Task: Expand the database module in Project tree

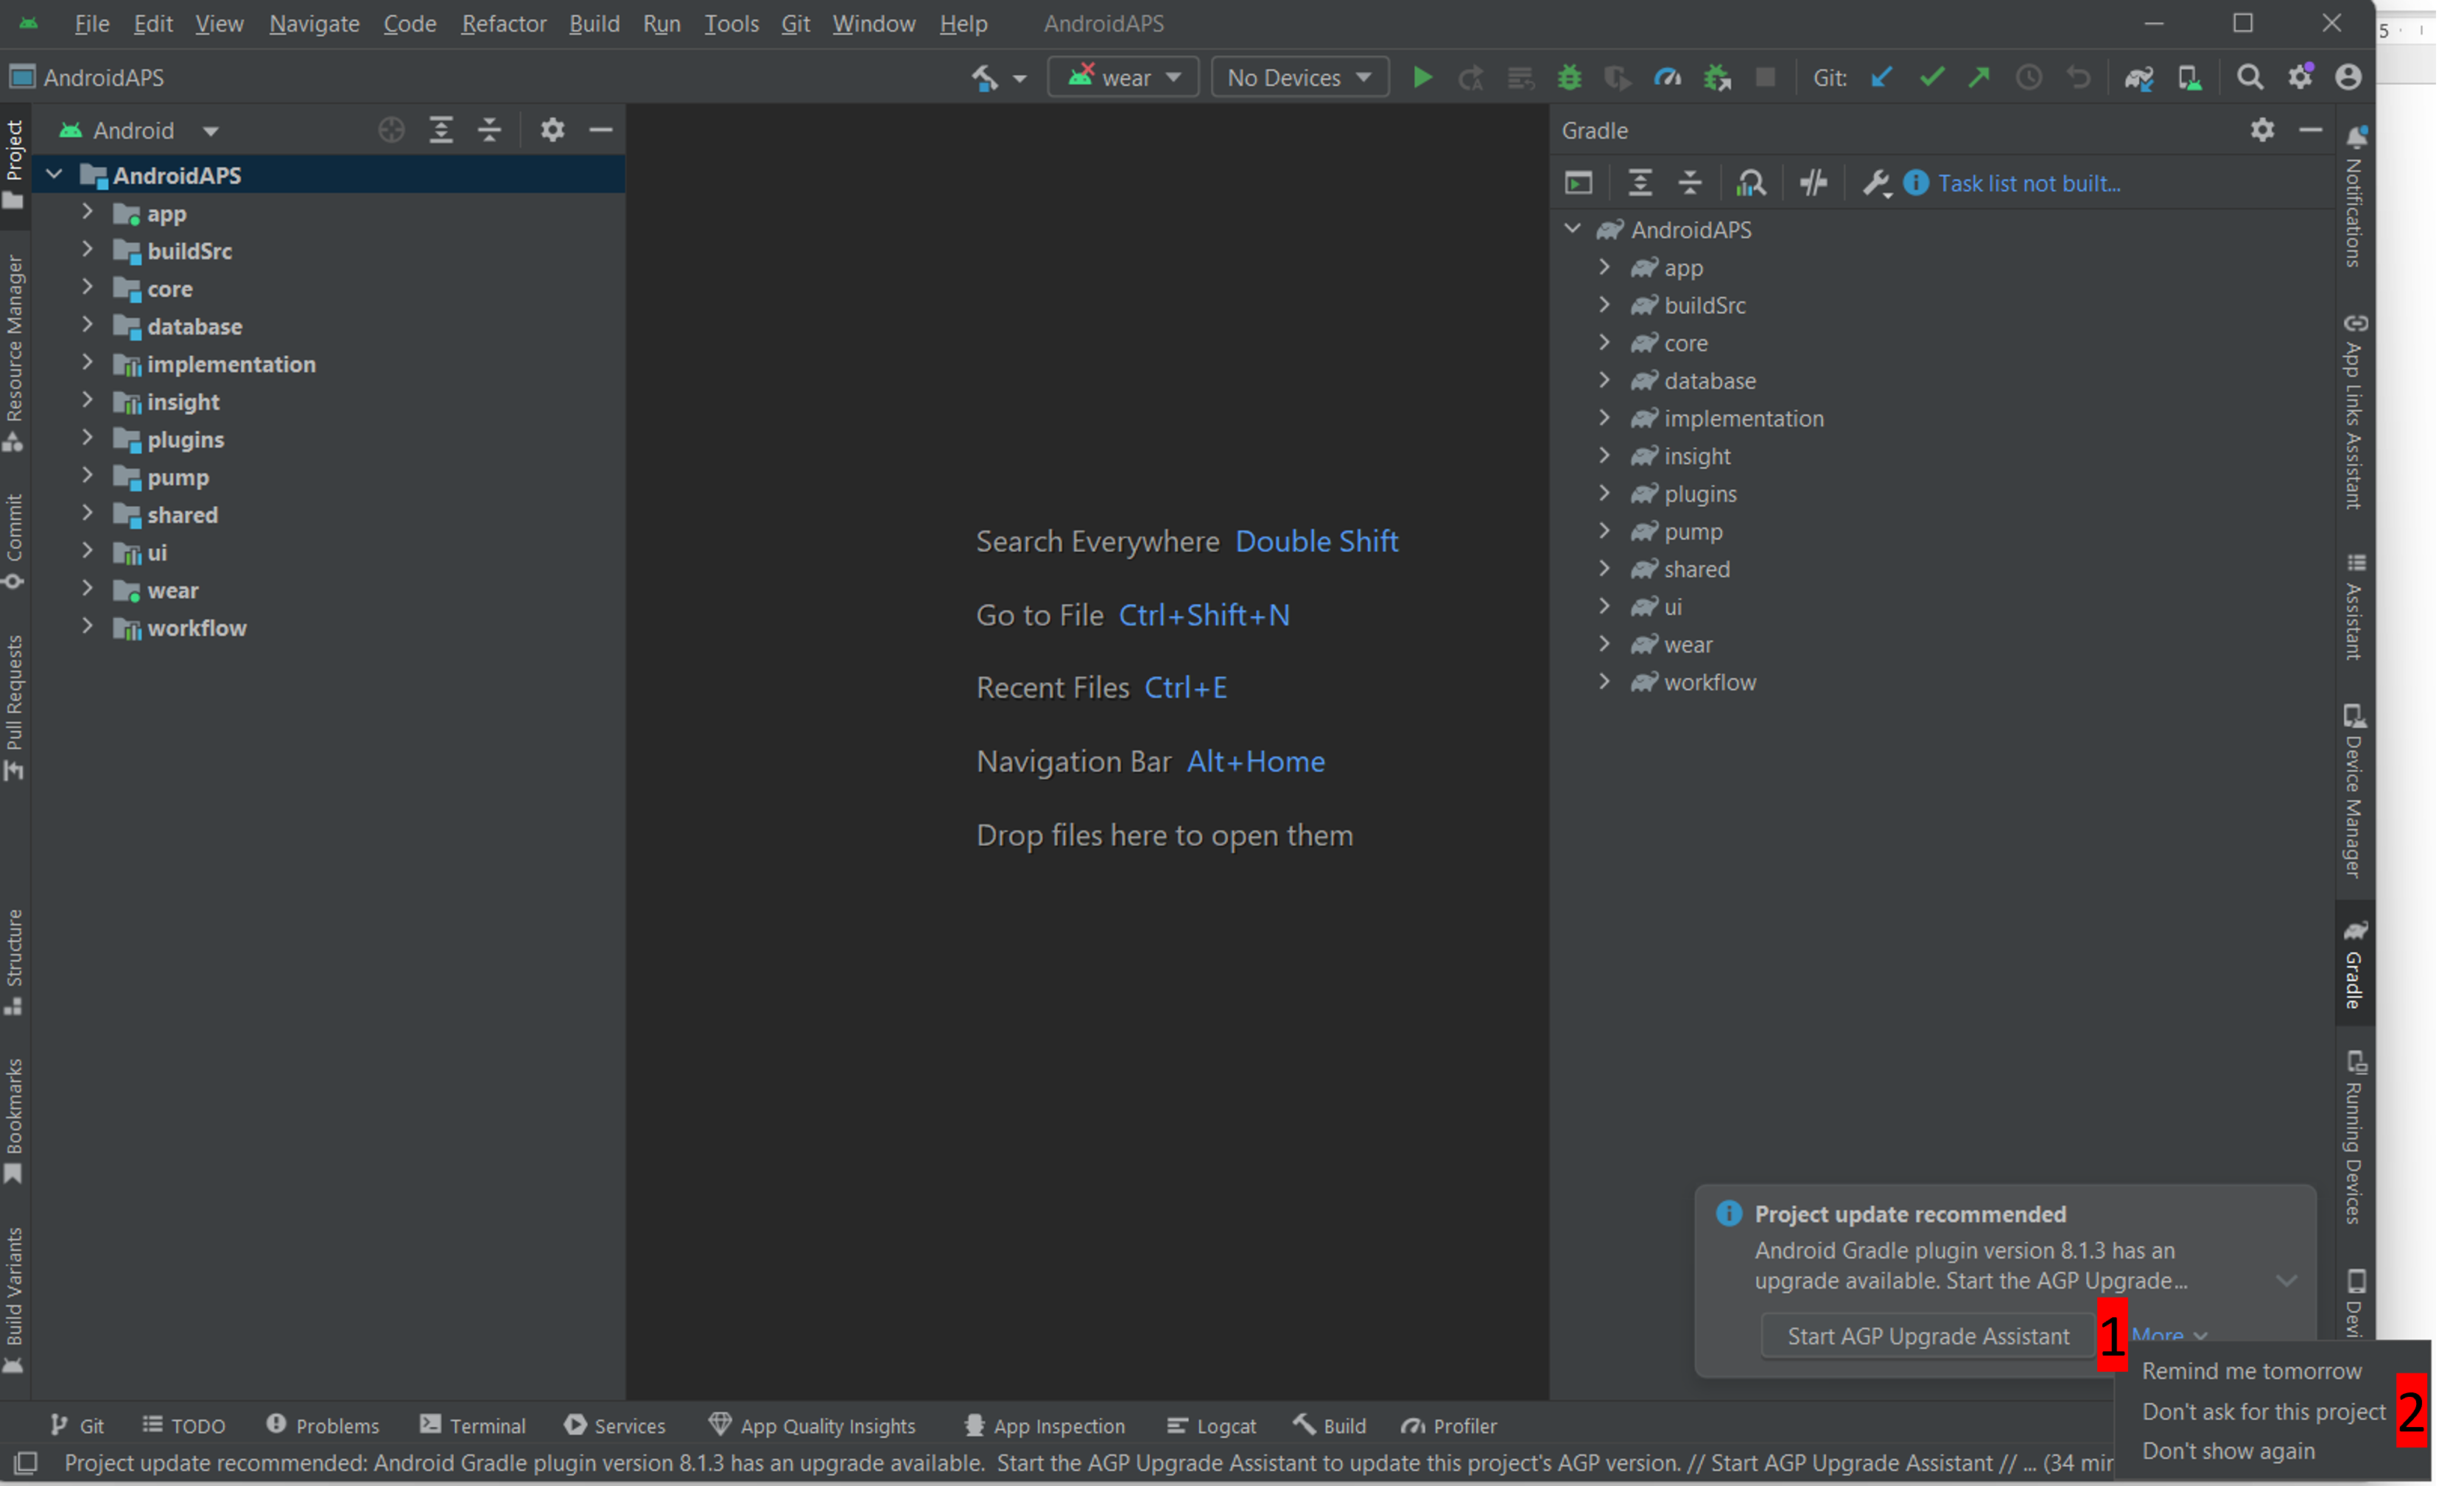Action: tap(88, 325)
